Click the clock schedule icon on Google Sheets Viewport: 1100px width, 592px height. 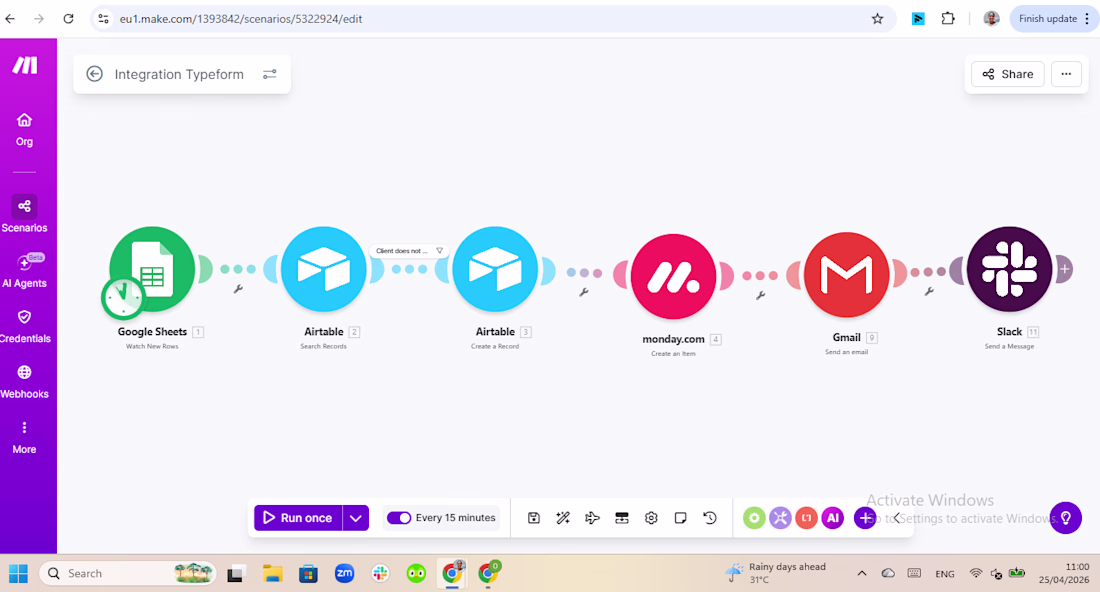tap(123, 297)
